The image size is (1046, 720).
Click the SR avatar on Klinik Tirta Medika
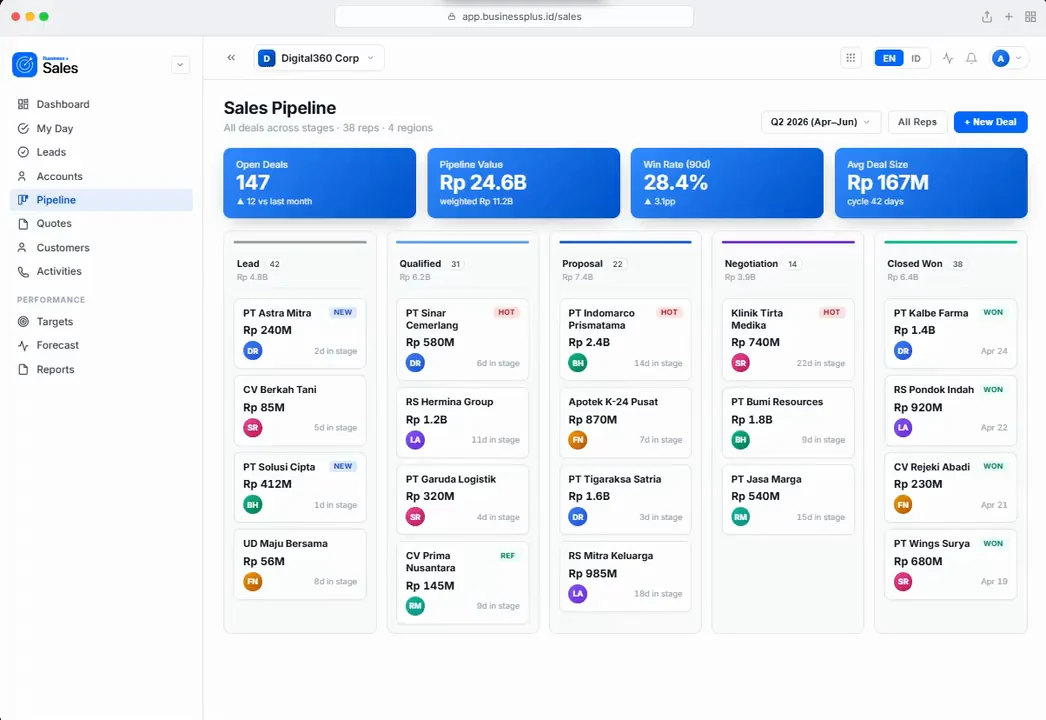[x=740, y=363]
